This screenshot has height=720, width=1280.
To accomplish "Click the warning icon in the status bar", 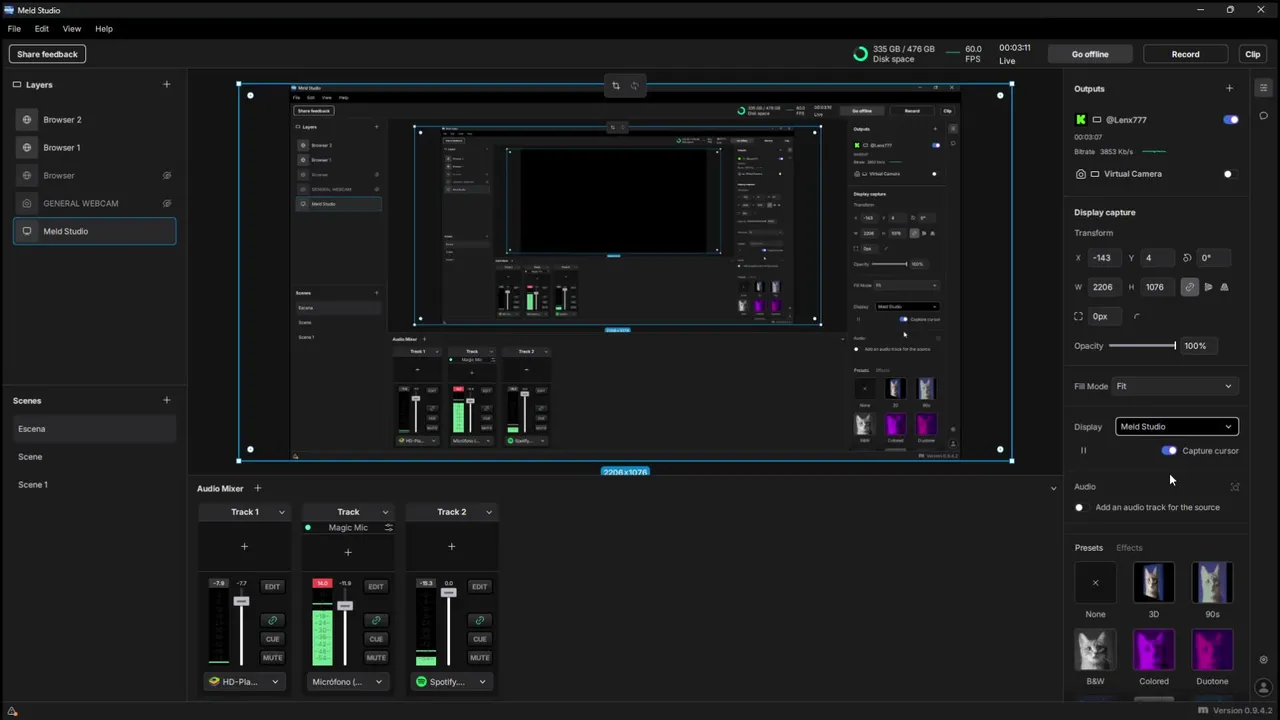I will pyautogui.click(x=12, y=711).
